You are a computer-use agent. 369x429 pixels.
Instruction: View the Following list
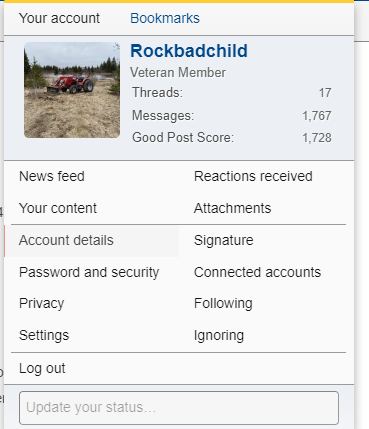223,304
